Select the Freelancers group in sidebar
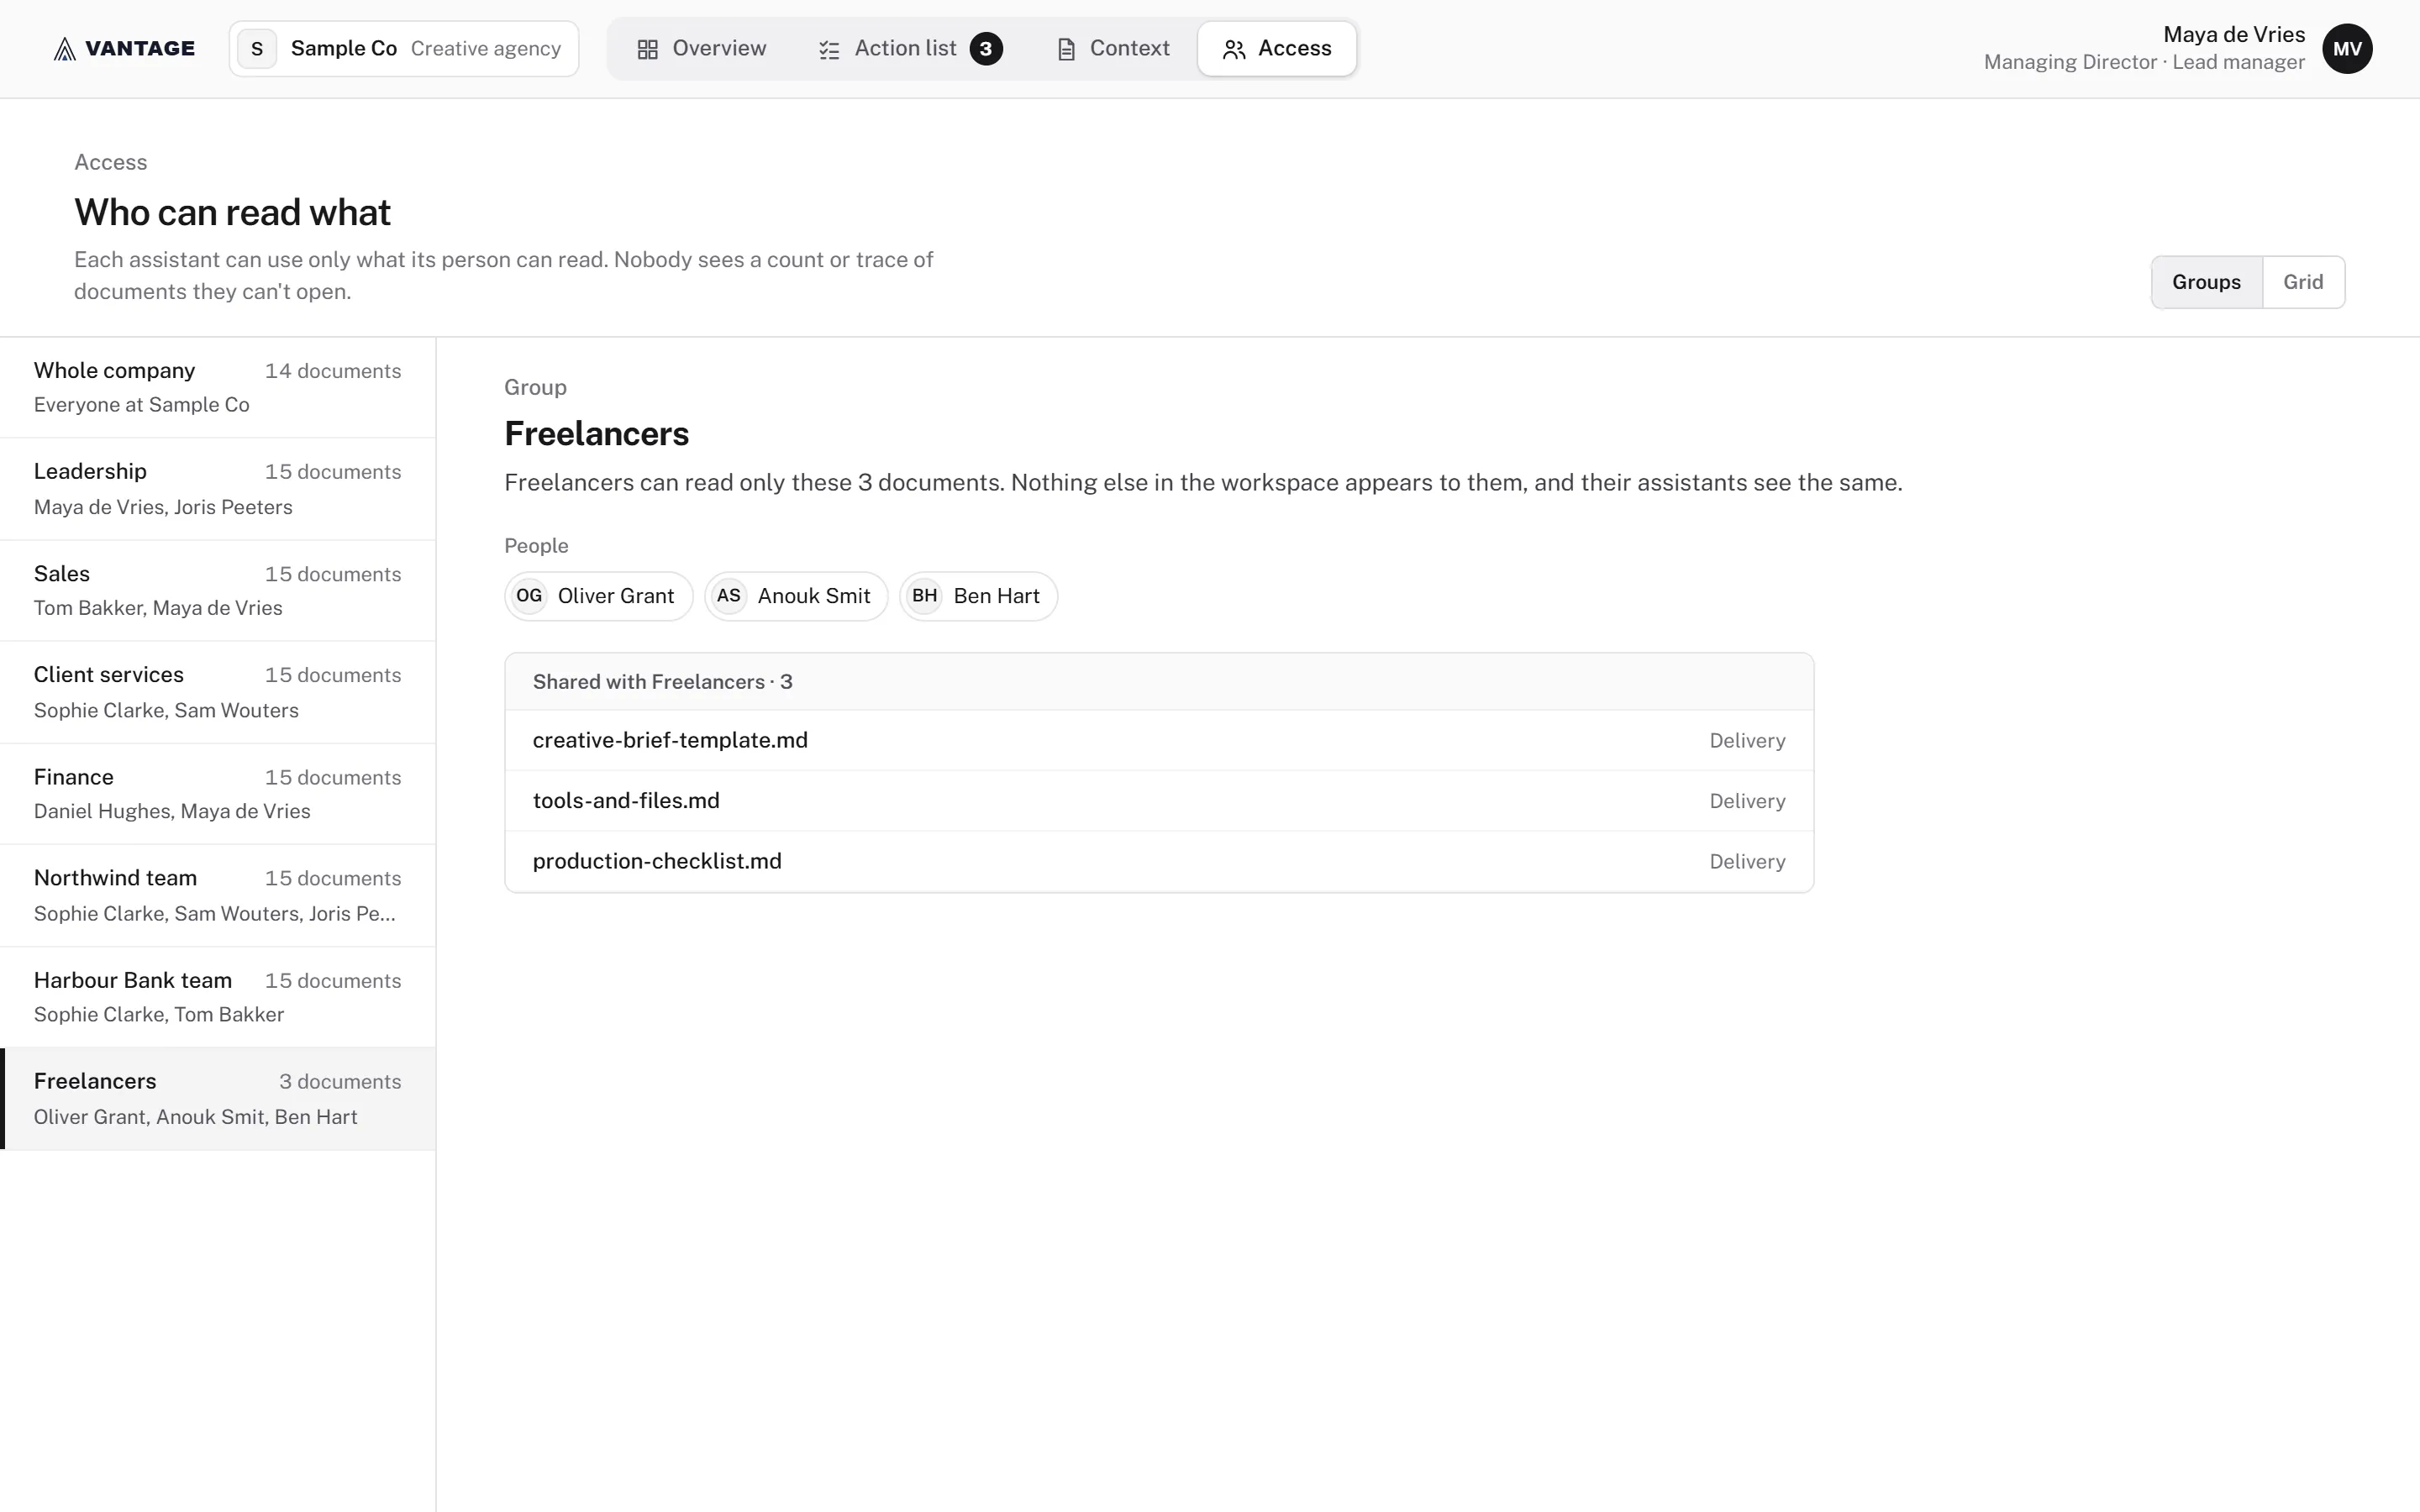This screenshot has height=1512, width=2420. click(218, 1099)
